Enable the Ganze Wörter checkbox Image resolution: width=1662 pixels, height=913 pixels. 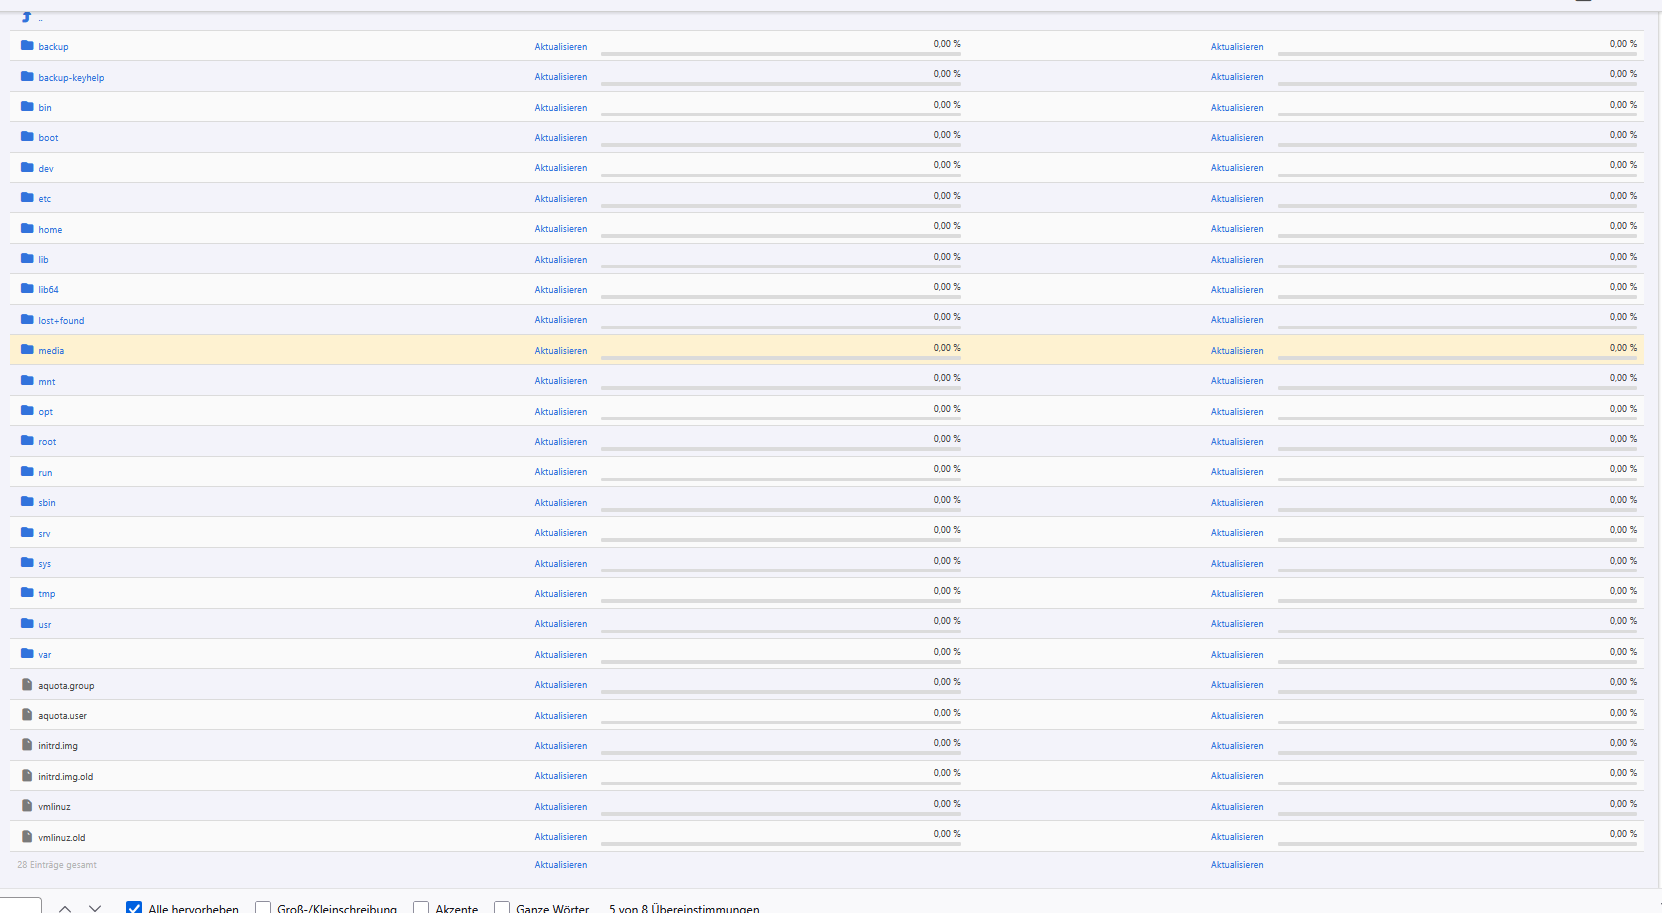click(502, 908)
